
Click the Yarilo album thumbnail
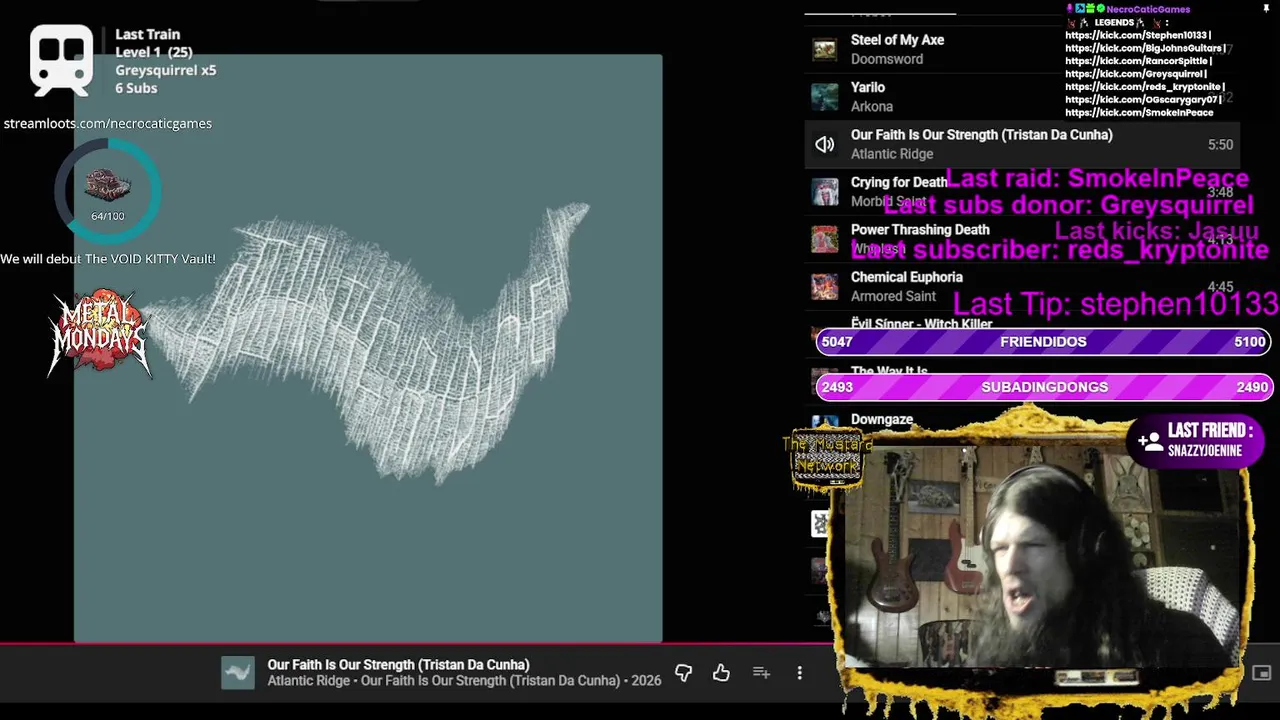[824, 97]
